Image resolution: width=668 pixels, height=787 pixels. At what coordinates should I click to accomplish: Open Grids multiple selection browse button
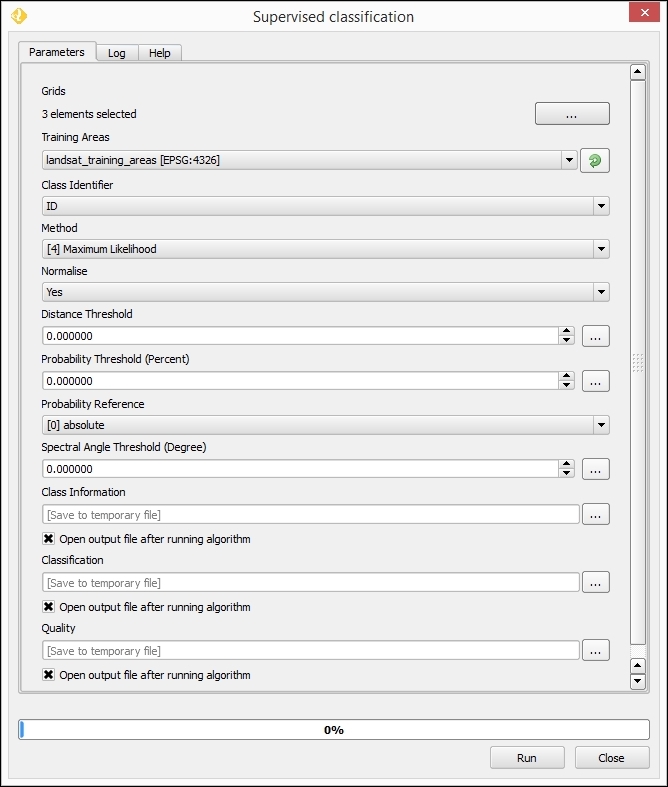[x=572, y=114]
